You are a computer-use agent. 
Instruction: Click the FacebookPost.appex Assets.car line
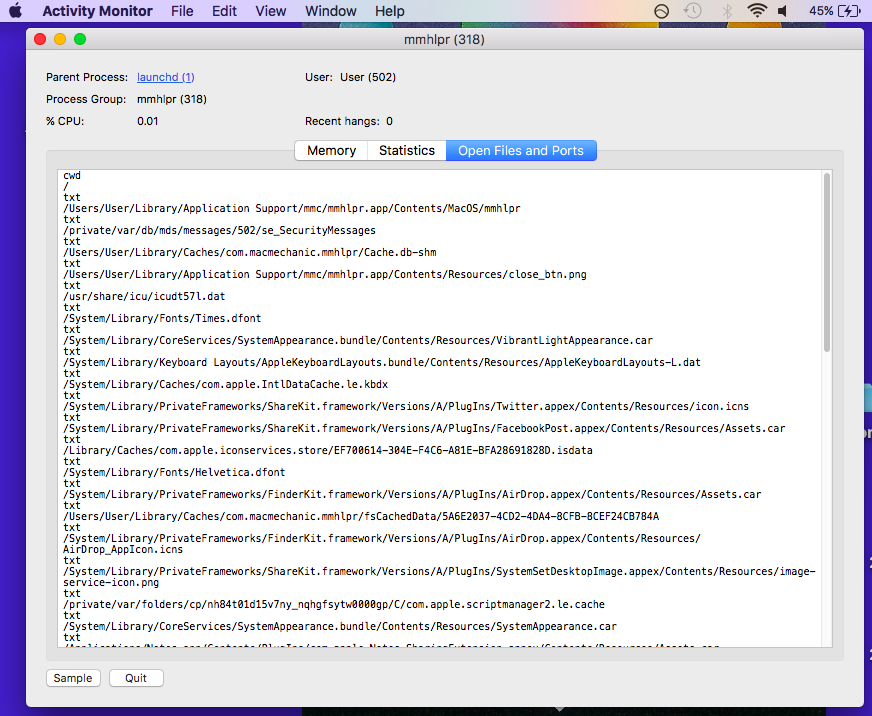(x=424, y=428)
